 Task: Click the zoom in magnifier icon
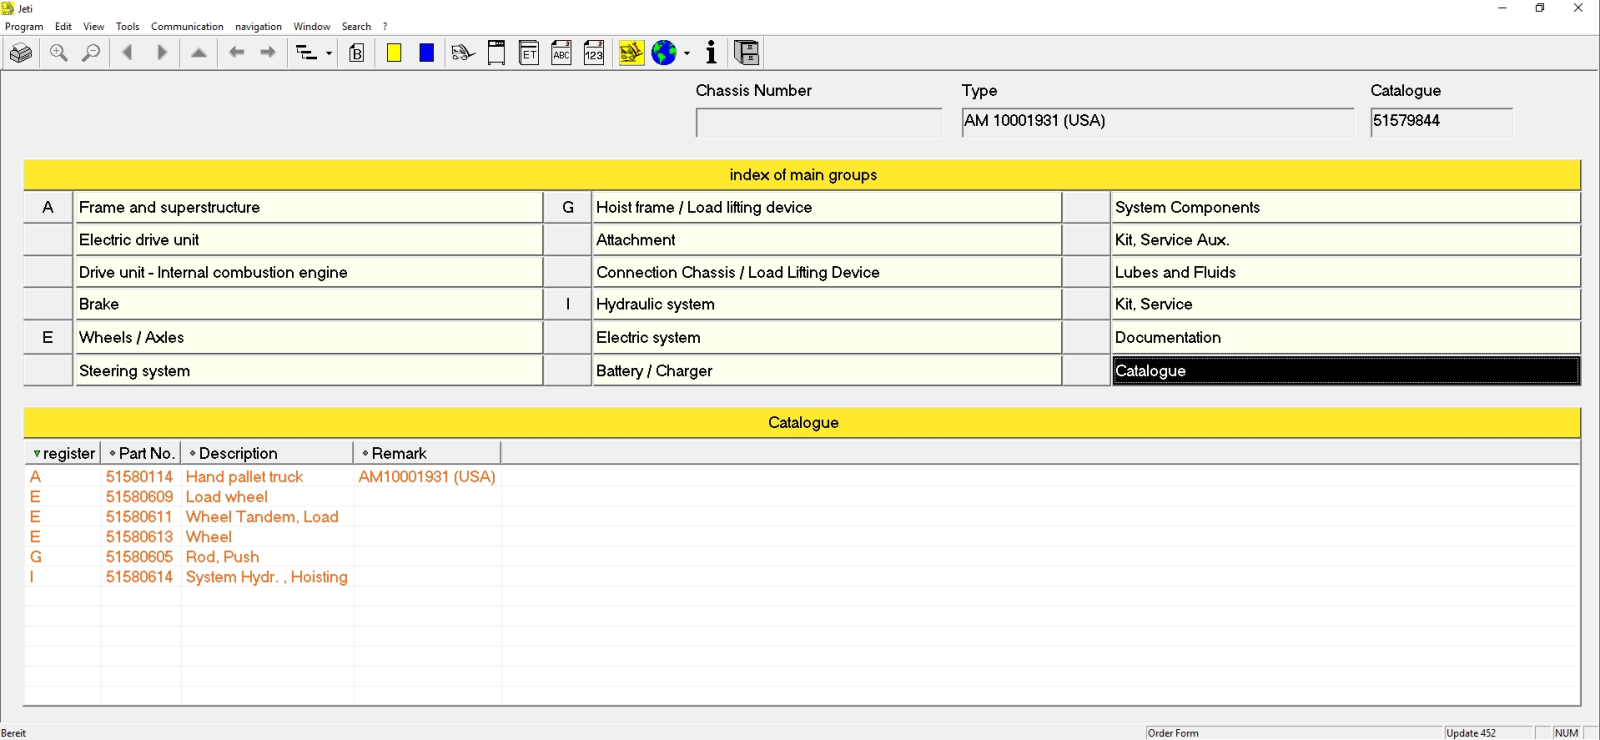59,53
